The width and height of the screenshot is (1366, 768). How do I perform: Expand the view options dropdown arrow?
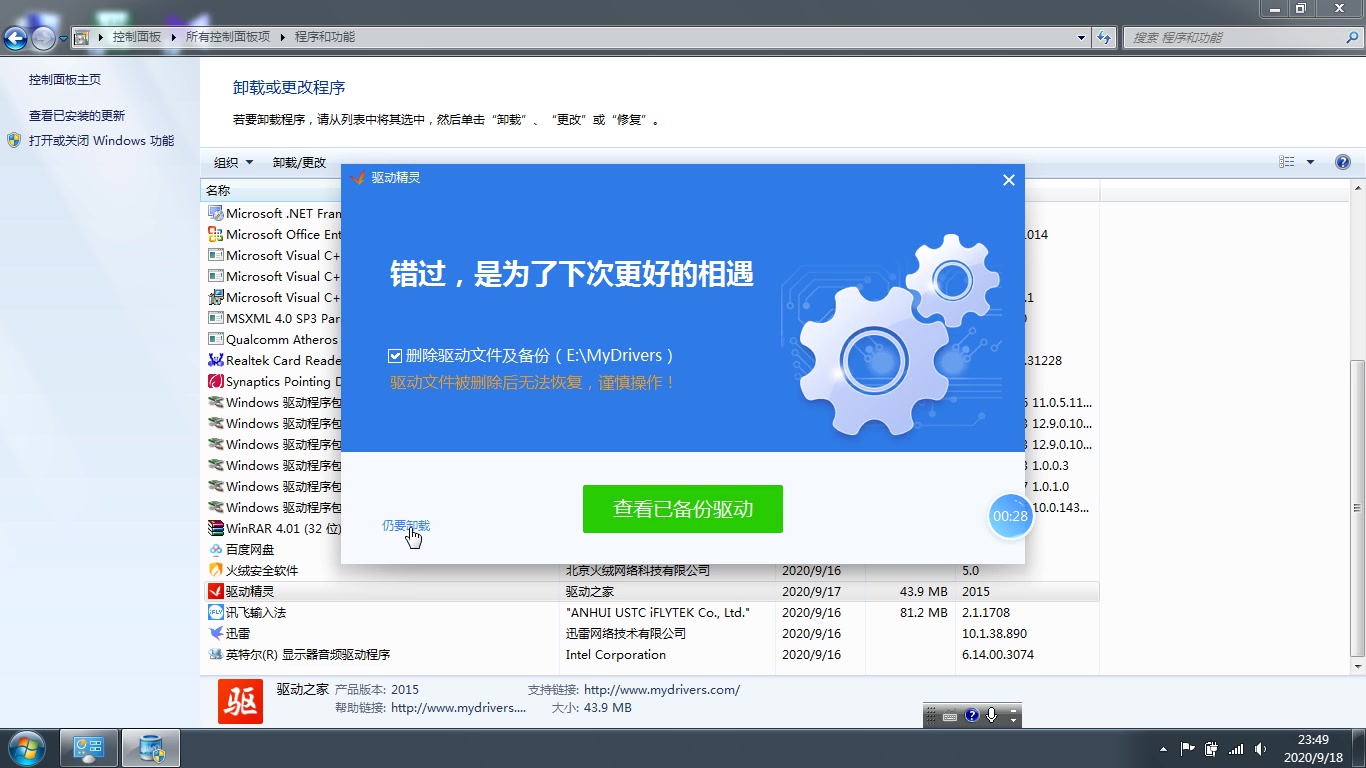[x=1310, y=162]
